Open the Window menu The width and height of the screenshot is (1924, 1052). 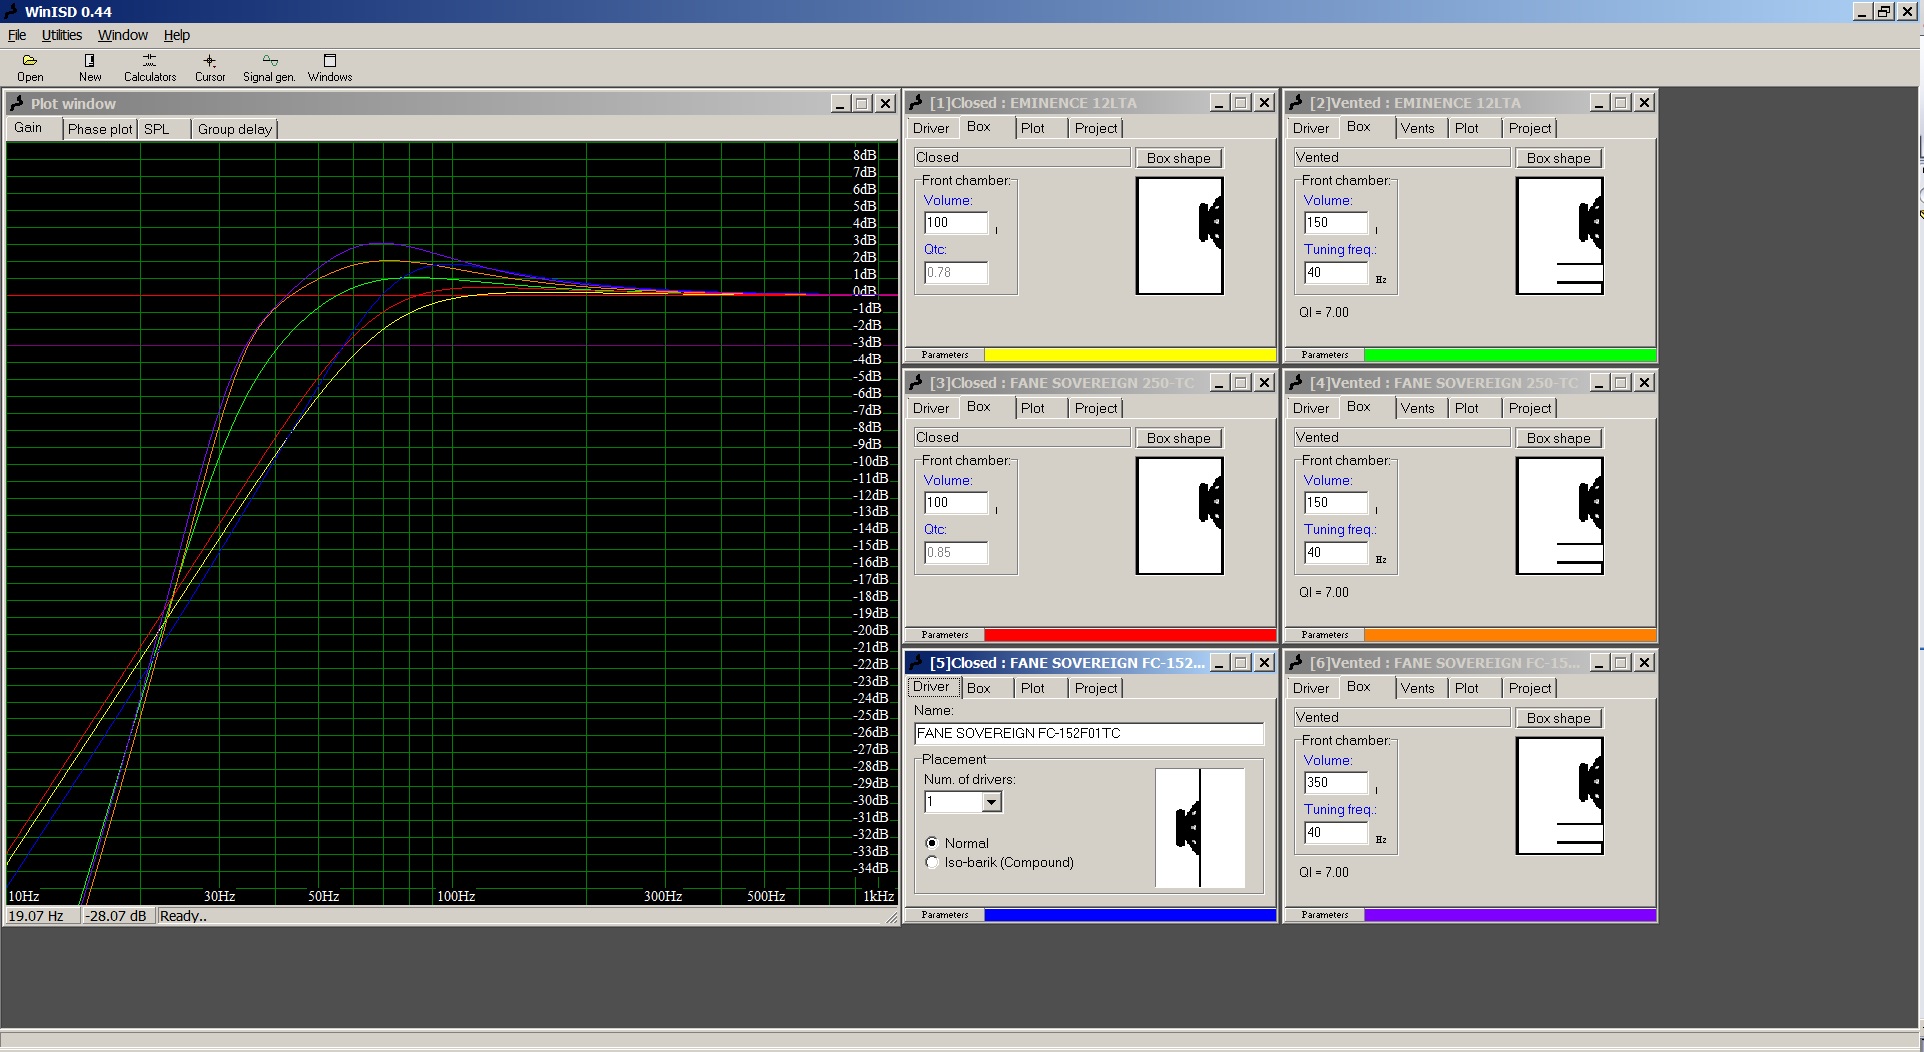point(123,35)
